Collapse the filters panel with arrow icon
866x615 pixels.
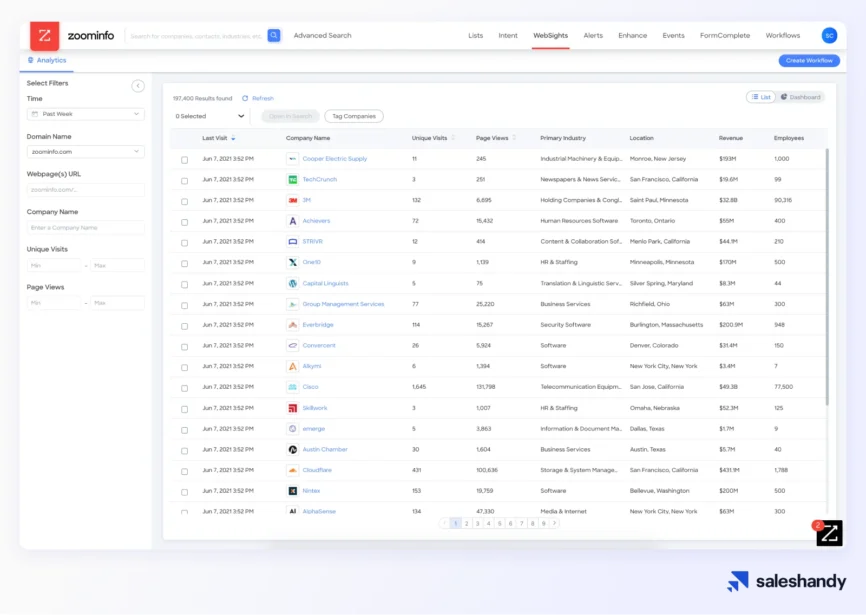click(x=138, y=86)
